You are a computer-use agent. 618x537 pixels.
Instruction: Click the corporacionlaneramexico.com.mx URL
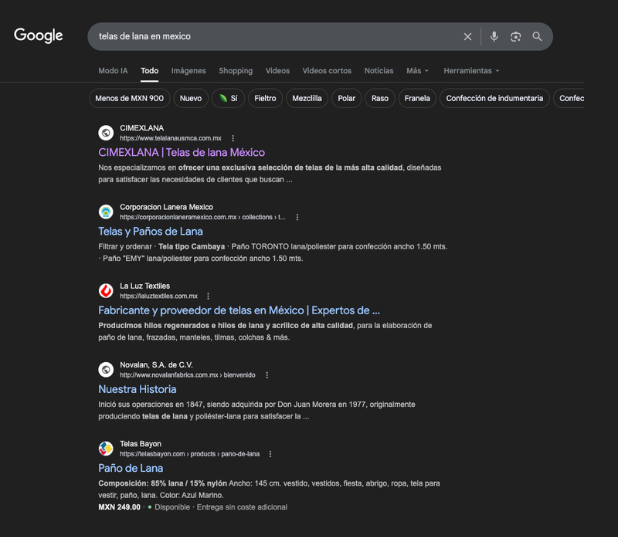(x=203, y=217)
